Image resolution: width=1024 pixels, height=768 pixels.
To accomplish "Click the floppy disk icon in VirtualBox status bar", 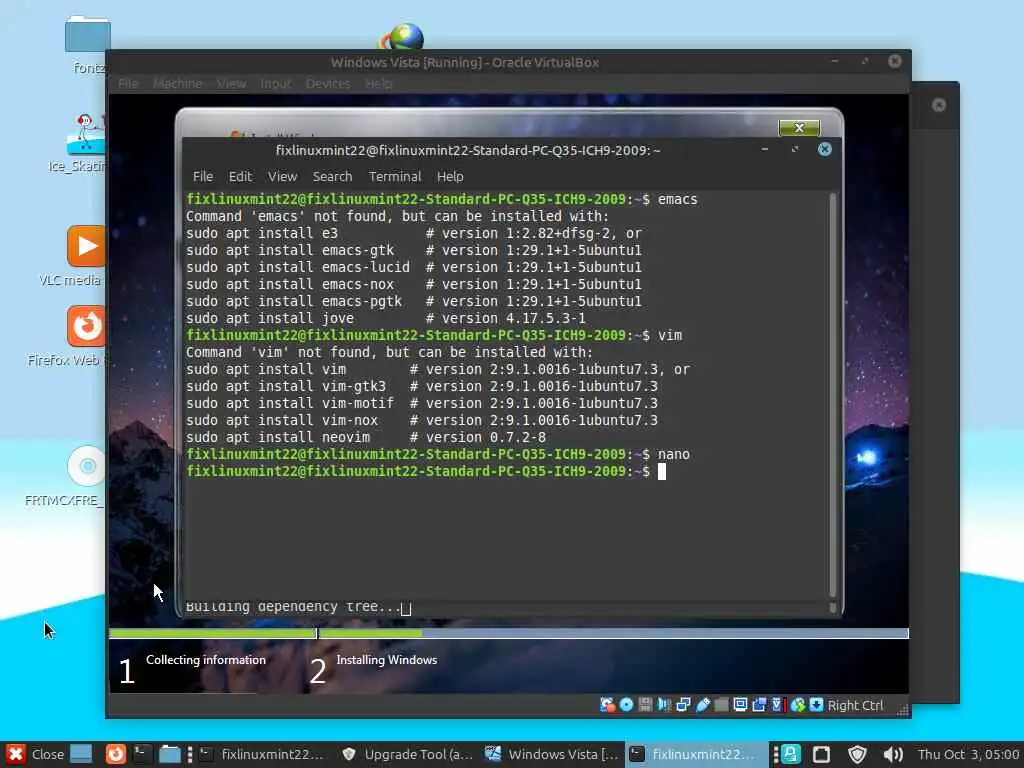I will 645,705.
